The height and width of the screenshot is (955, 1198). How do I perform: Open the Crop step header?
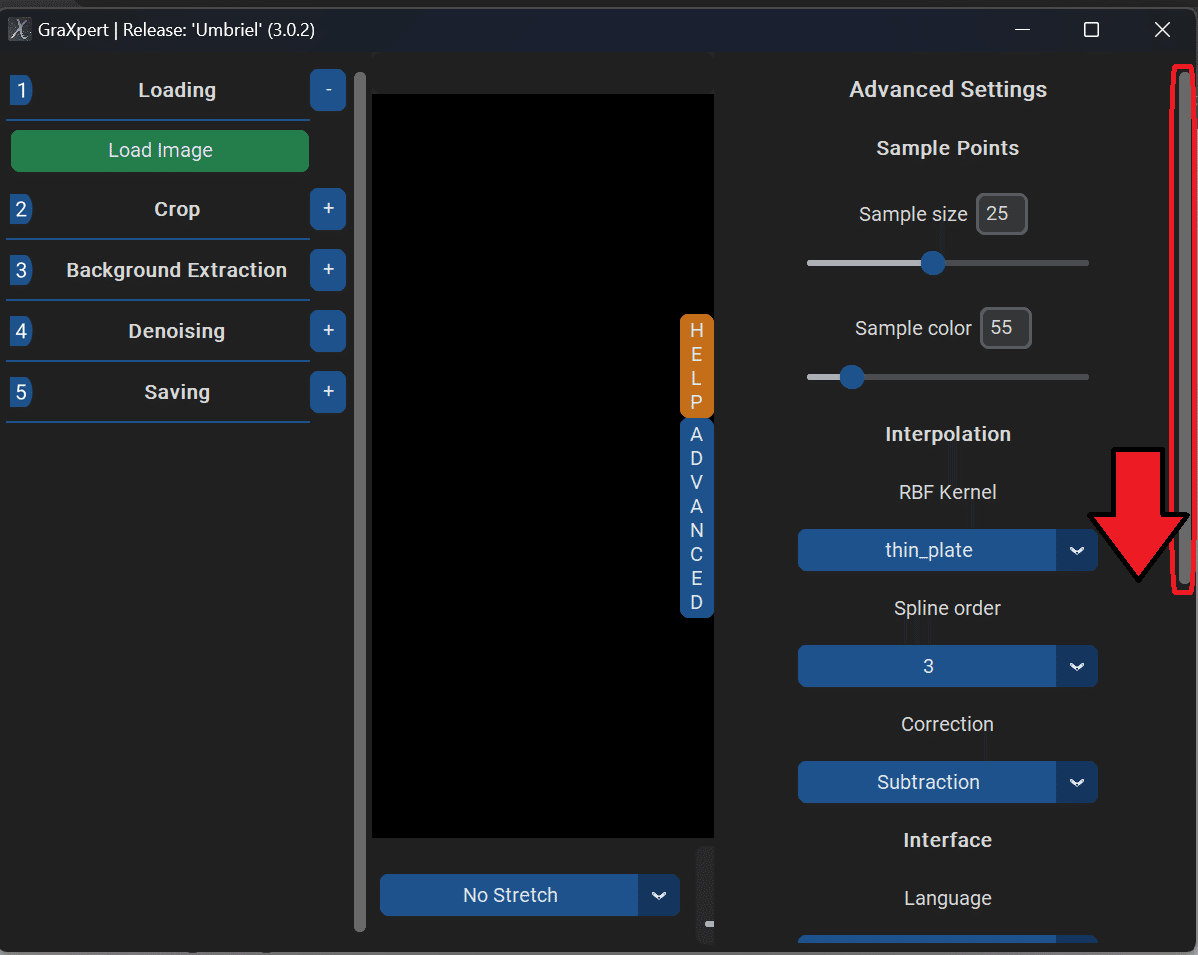coord(177,209)
